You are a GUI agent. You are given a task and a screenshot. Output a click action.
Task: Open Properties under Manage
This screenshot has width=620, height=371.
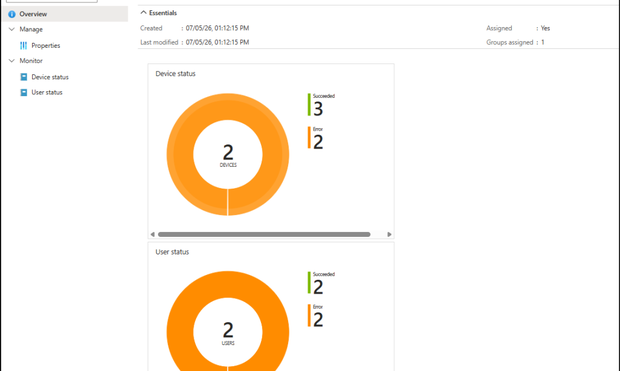[x=46, y=45]
